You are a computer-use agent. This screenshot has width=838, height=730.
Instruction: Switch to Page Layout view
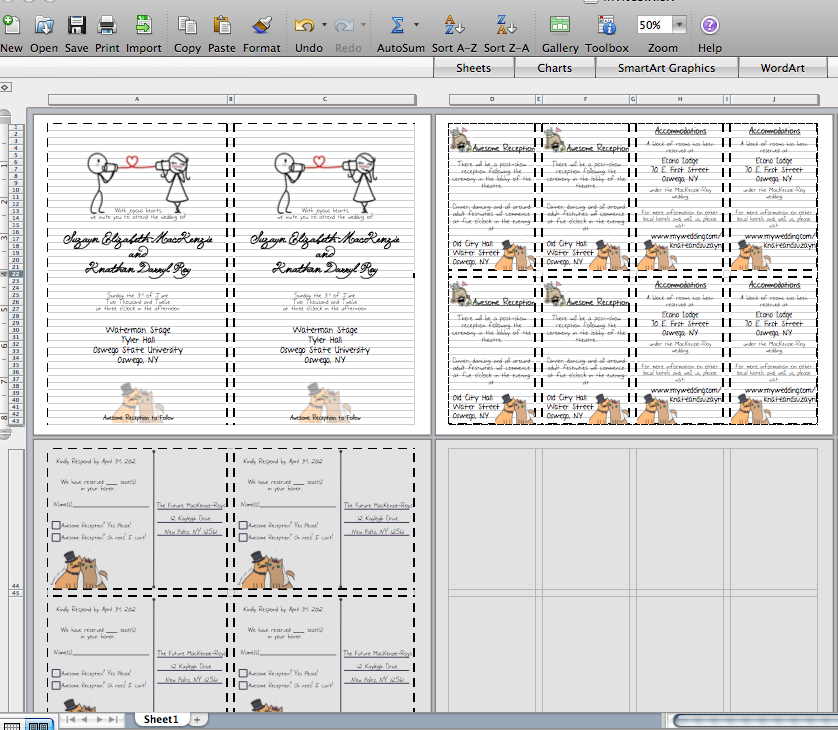pos(38,725)
